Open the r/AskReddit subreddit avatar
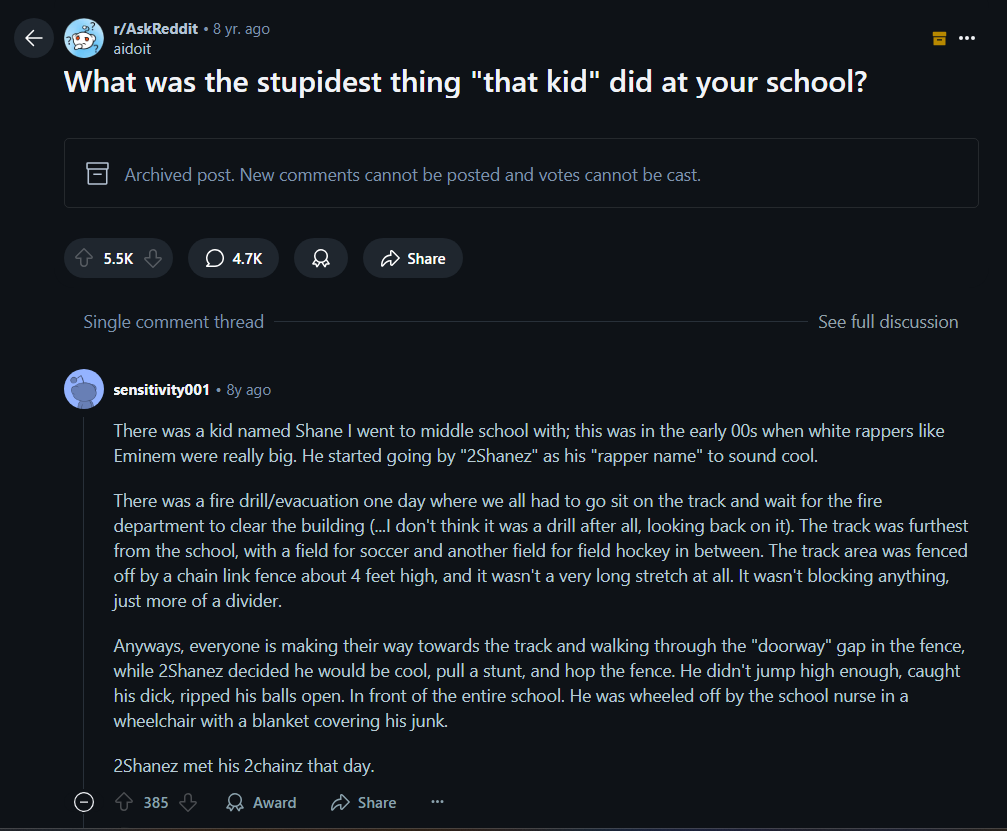1007x831 pixels. (x=83, y=39)
